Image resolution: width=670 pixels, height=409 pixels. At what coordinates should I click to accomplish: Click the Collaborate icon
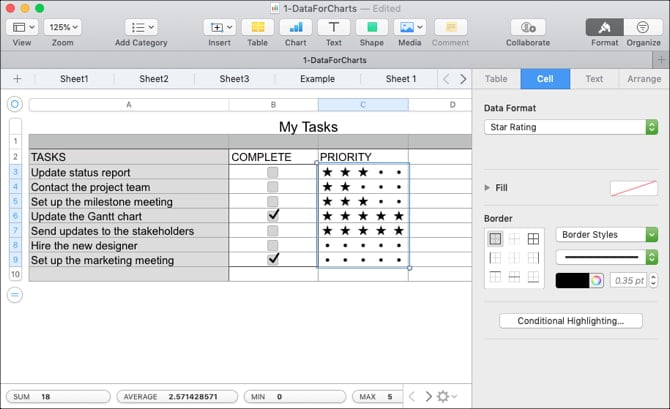(527, 27)
